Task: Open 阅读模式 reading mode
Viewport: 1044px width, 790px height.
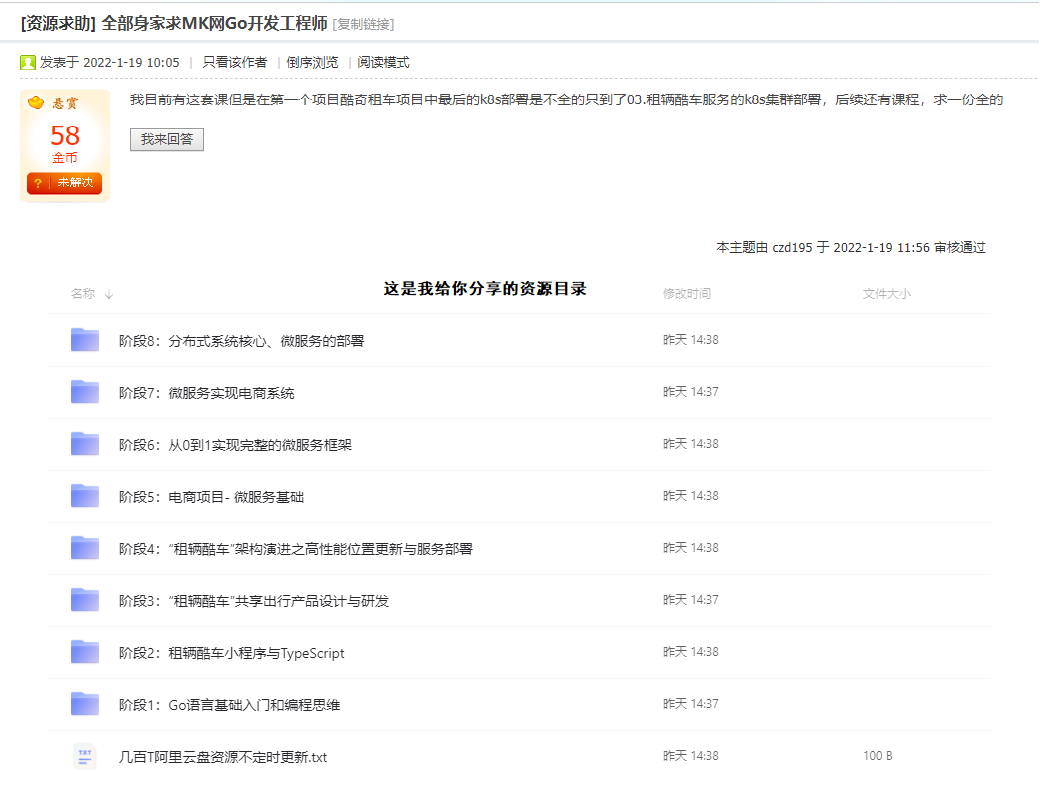Action: [x=383, y=63]
